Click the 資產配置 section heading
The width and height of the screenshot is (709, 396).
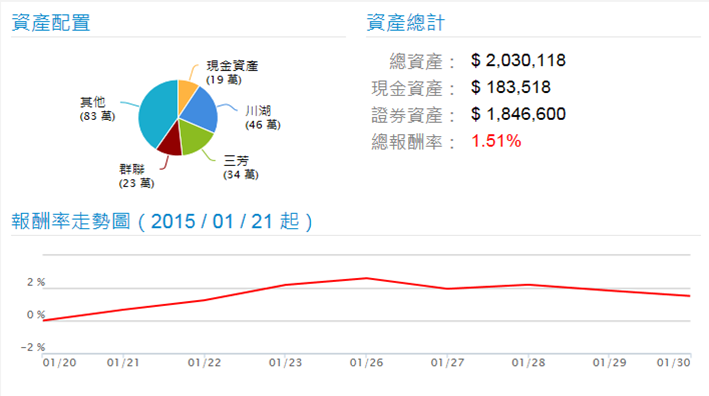[x=51, y=23]
